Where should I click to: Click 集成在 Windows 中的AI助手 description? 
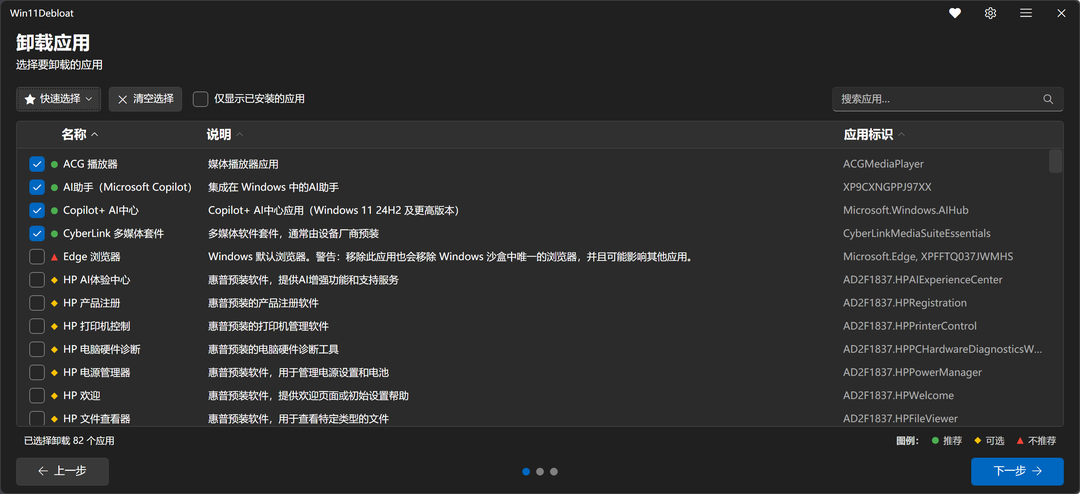[273, 187]
